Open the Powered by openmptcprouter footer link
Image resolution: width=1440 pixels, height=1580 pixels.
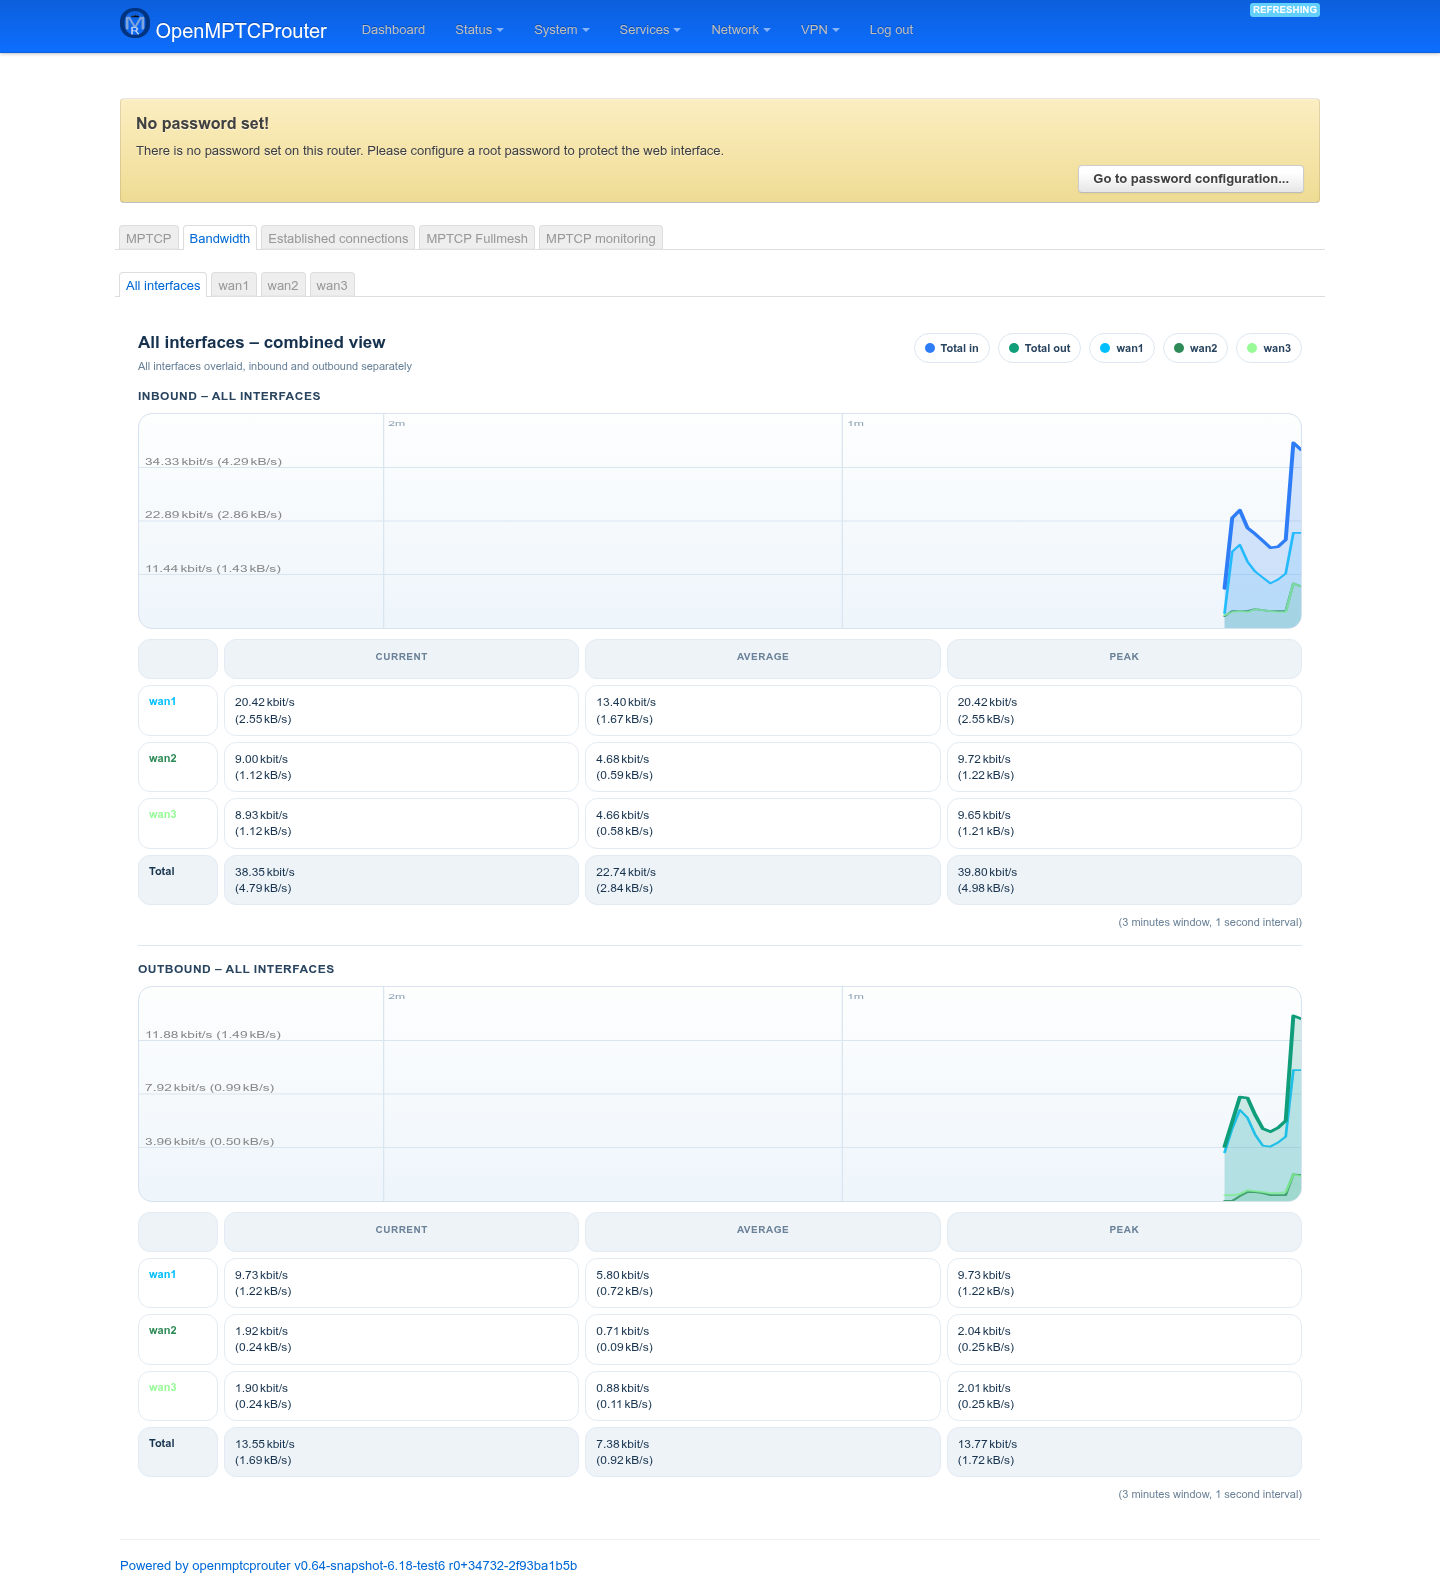348,1566
